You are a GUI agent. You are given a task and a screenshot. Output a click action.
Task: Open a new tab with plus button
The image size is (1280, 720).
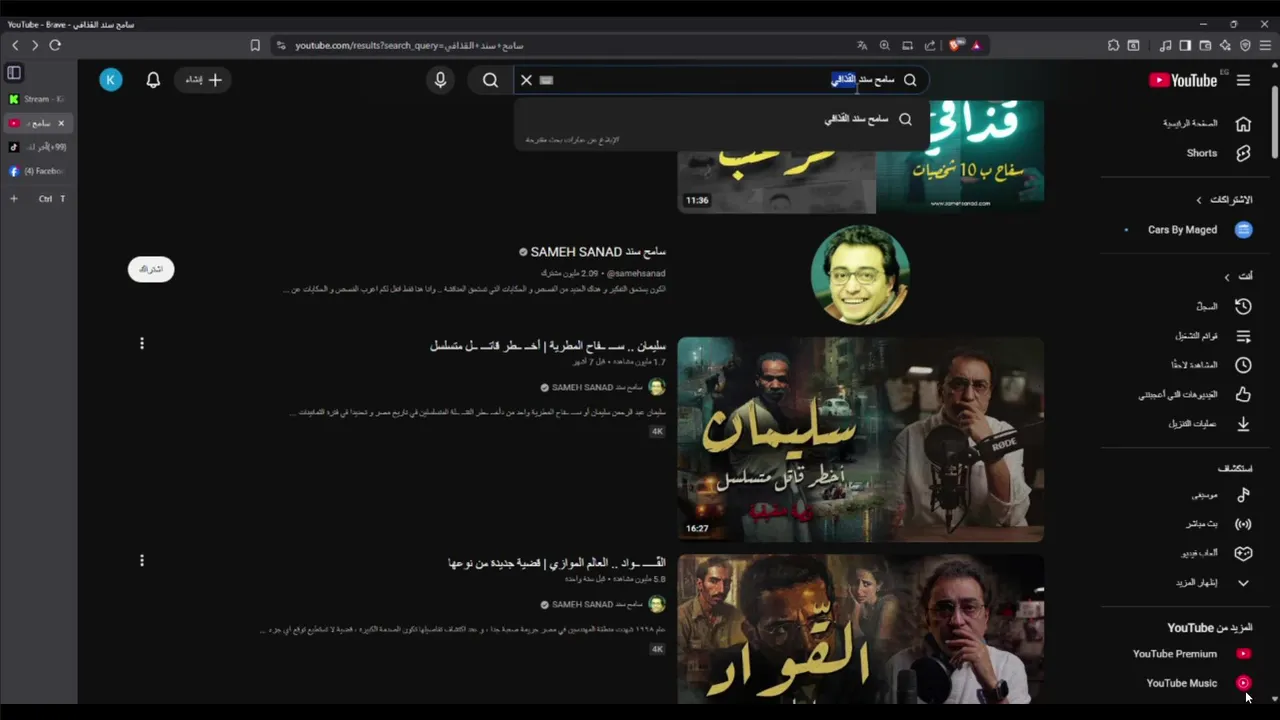click(x=14, y=199)
